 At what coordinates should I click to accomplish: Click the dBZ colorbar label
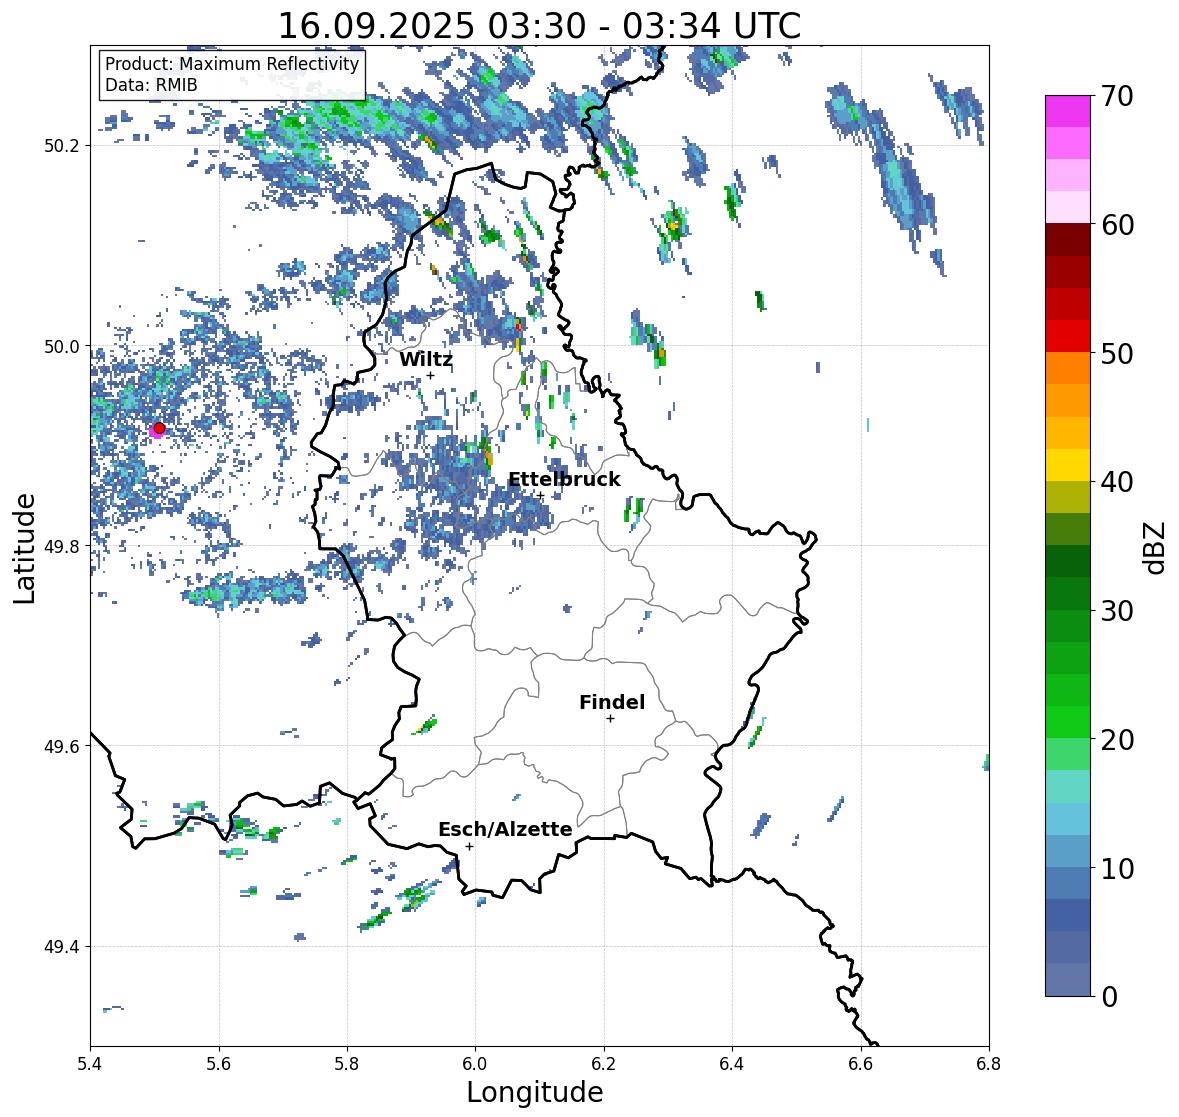click(1154, 548)
